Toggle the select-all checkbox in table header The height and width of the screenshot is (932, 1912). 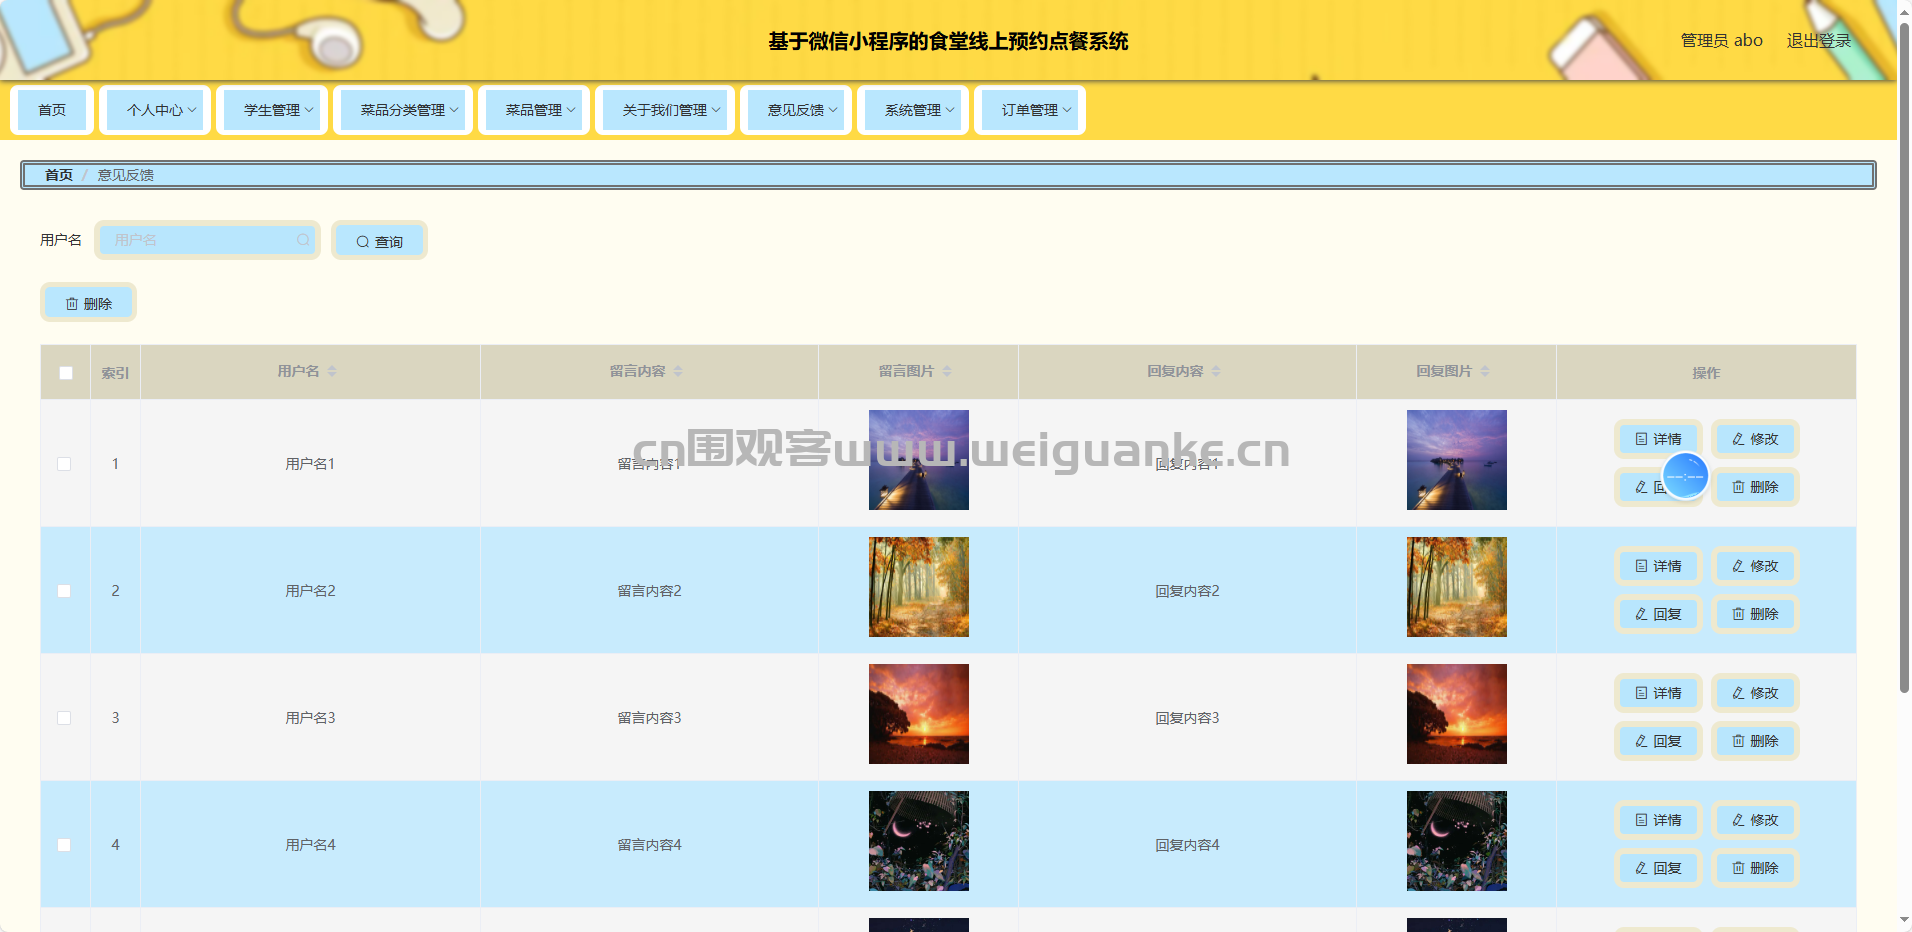[66, 373]
